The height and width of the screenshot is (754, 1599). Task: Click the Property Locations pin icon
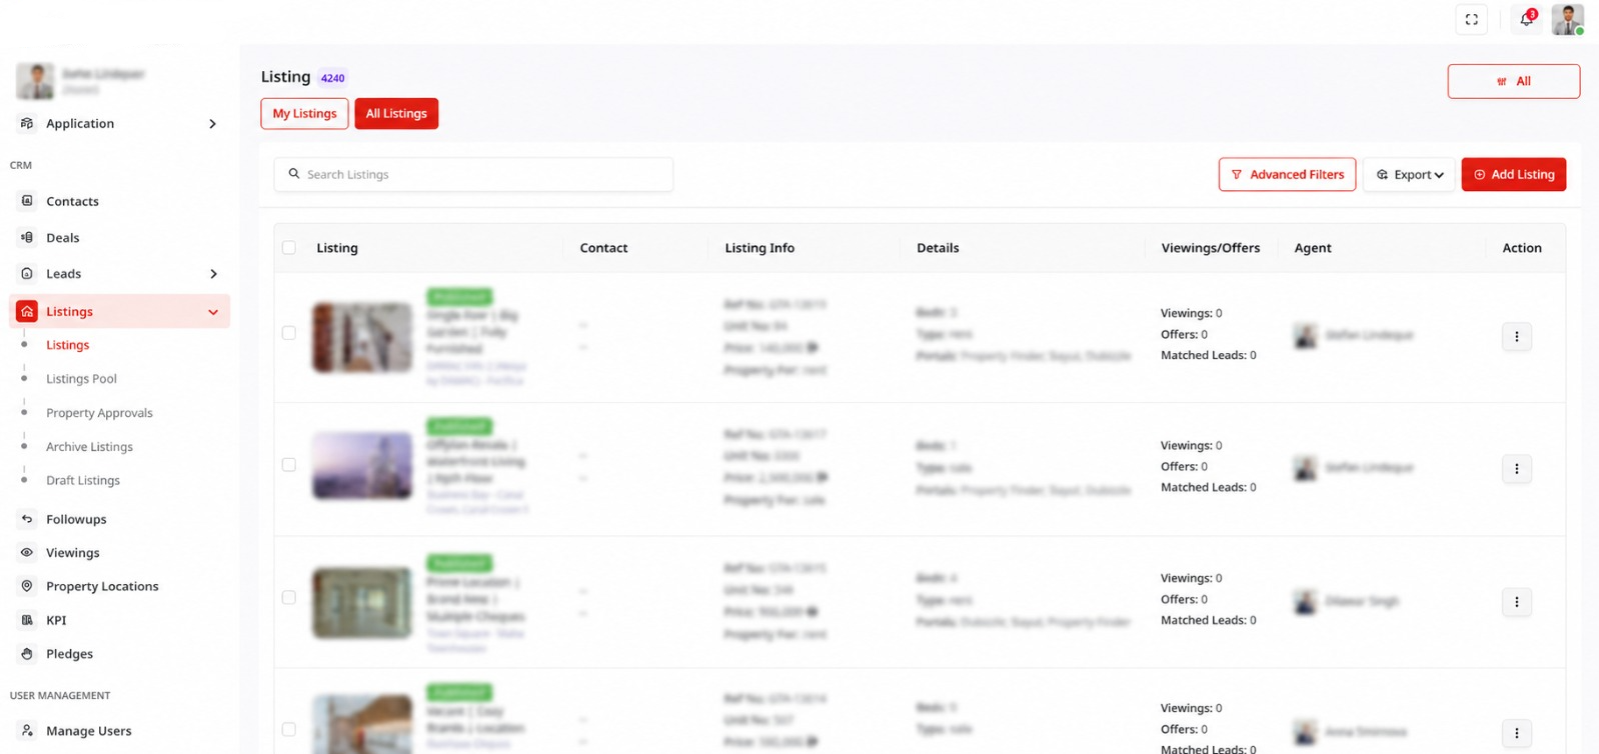(x=27, y=586)
